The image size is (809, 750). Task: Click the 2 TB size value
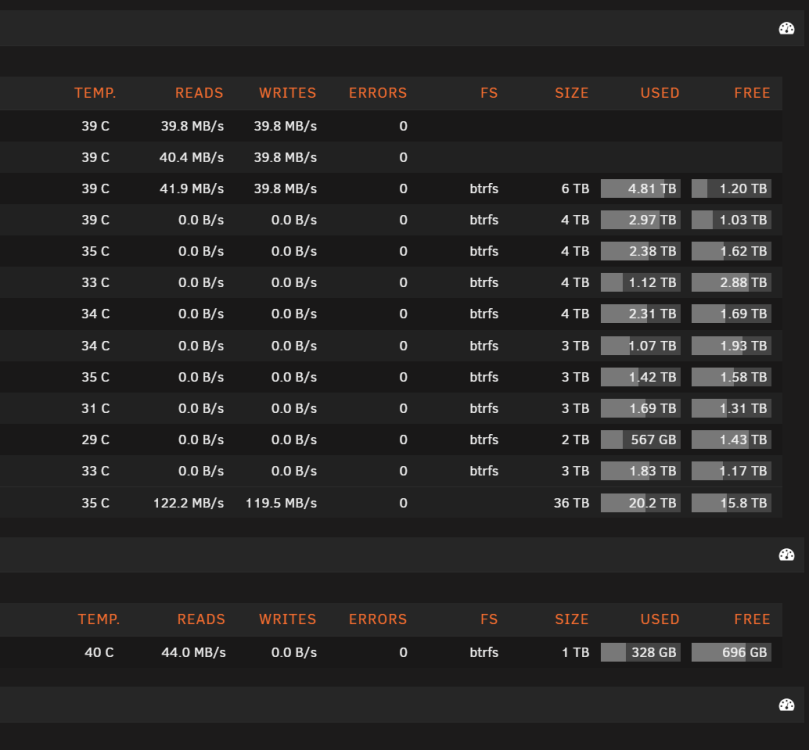[x=575, y=439]
